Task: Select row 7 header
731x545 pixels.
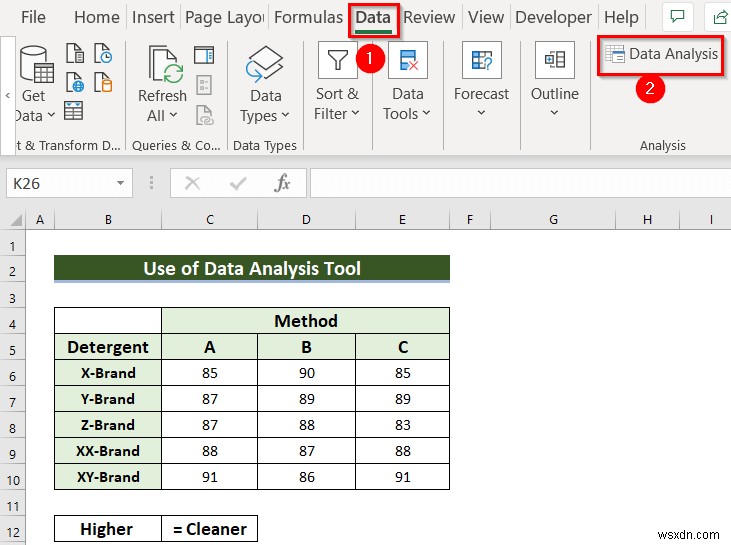Action: coord(13,402)
